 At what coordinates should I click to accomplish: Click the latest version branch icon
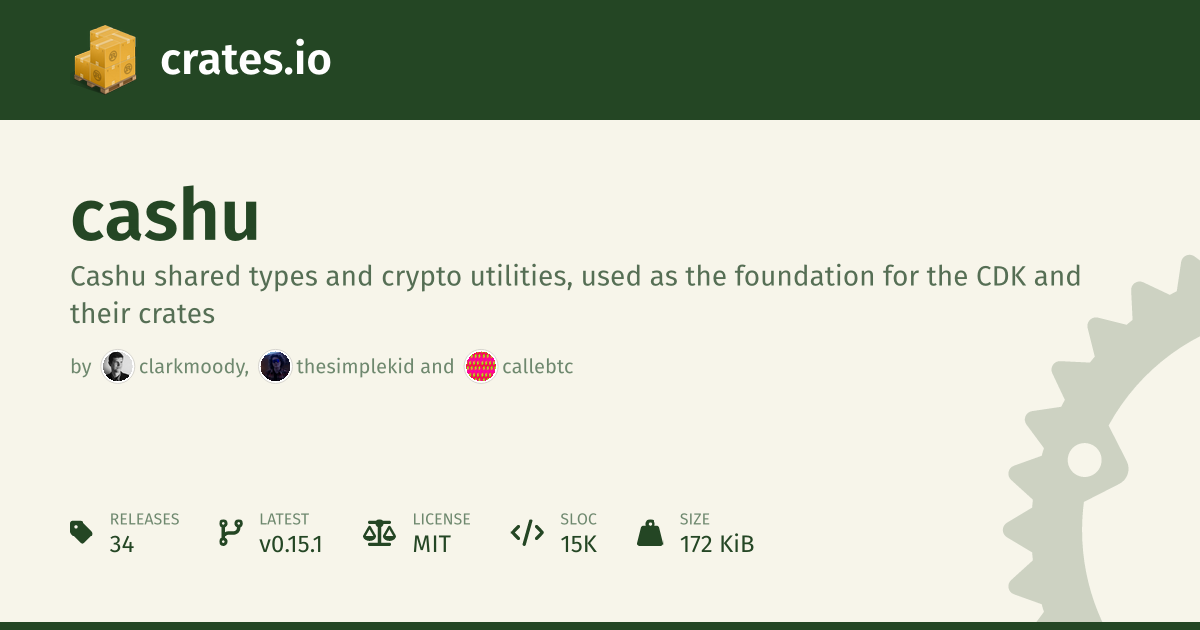tap(230, 532)
